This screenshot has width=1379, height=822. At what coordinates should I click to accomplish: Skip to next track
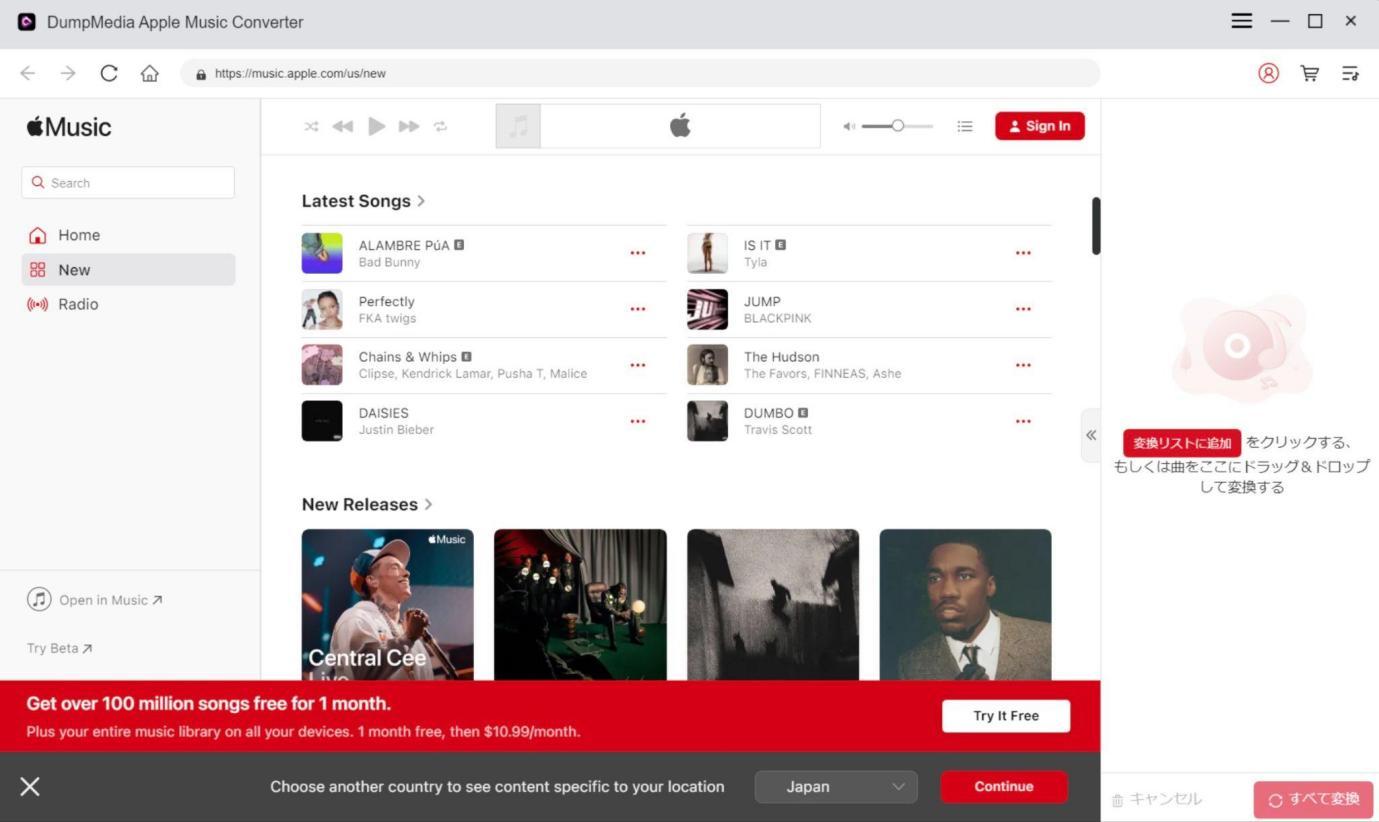tap(409, 126)
